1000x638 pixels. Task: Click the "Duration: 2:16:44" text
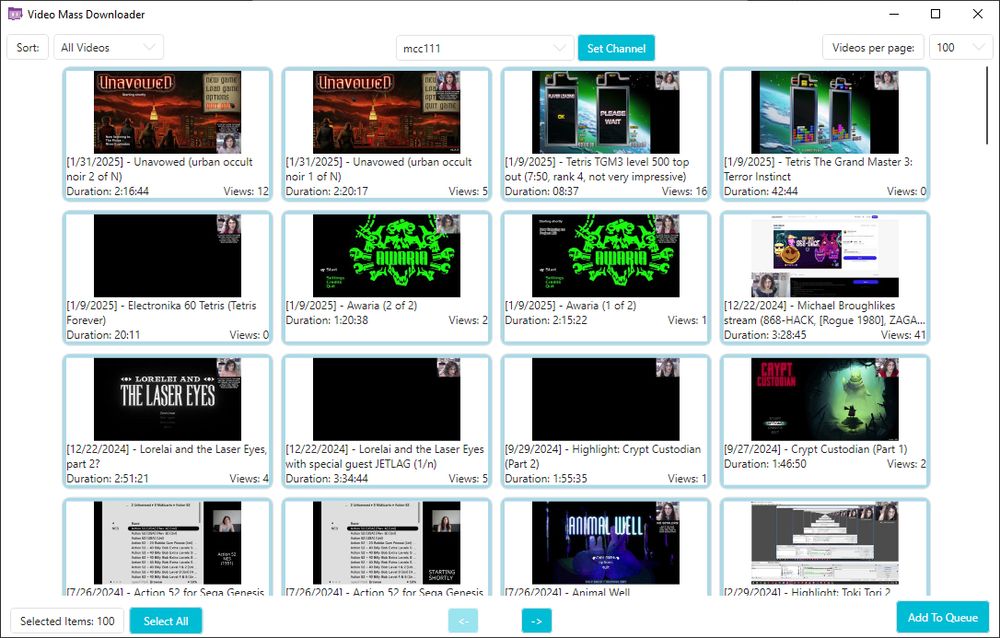click(108, 191)
